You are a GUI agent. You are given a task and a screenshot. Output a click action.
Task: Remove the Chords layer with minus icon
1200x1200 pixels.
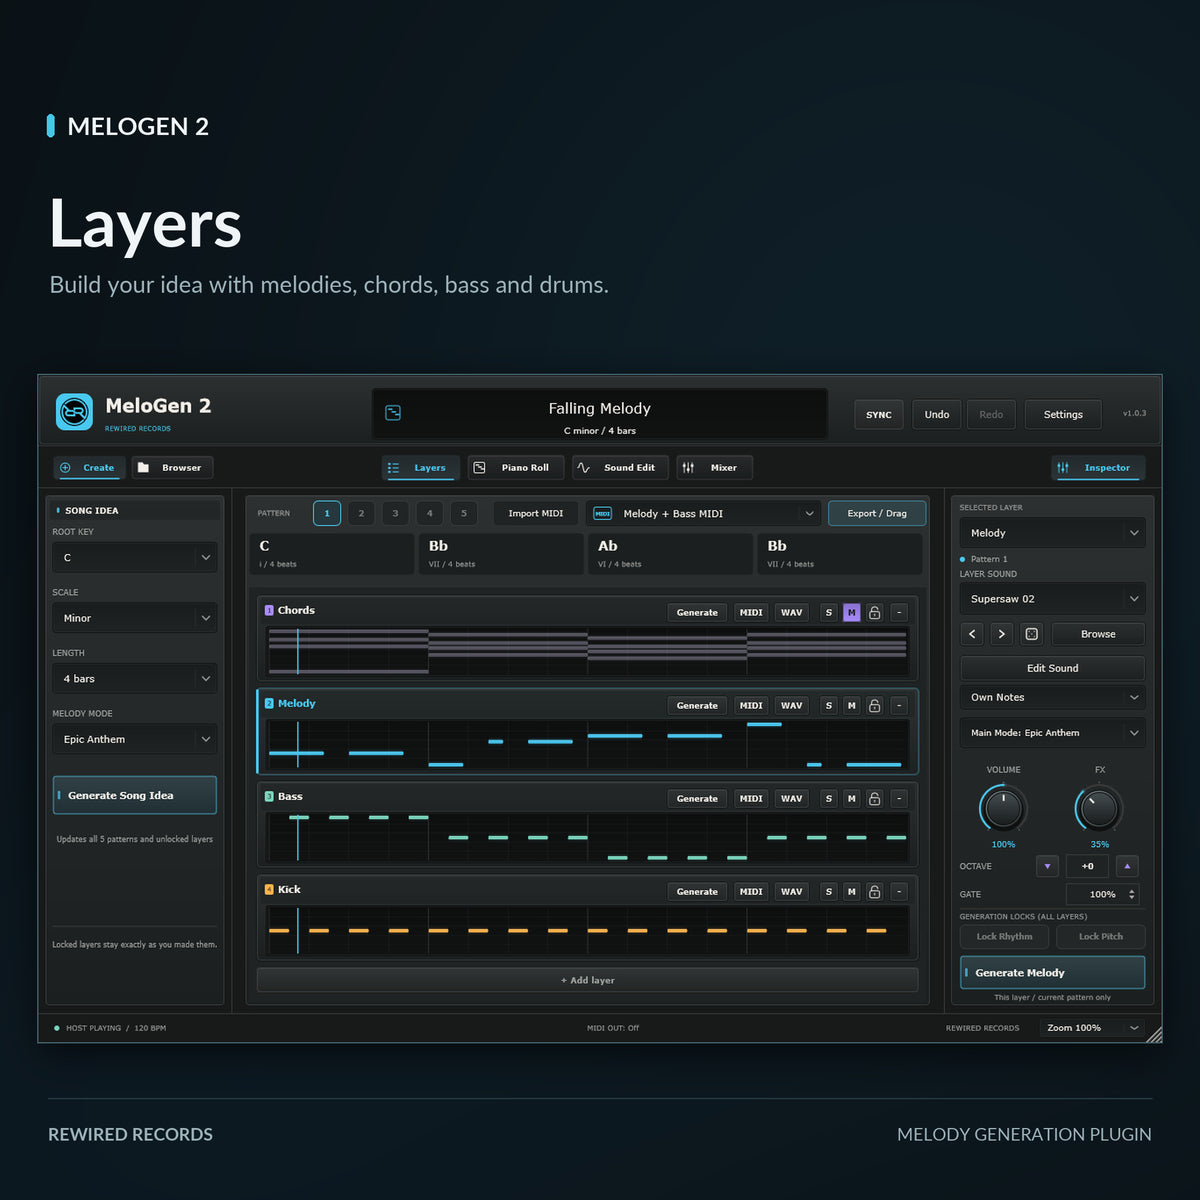tap(899, 612)
